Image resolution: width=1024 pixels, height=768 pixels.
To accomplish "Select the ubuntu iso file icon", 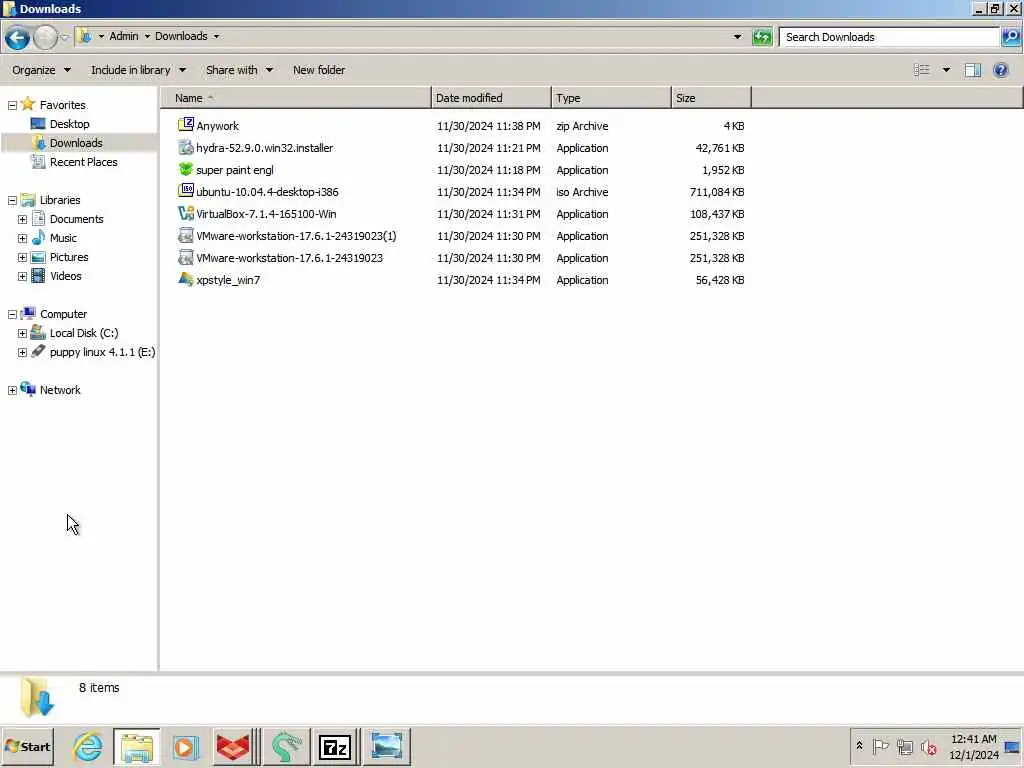I will [185, 191].
